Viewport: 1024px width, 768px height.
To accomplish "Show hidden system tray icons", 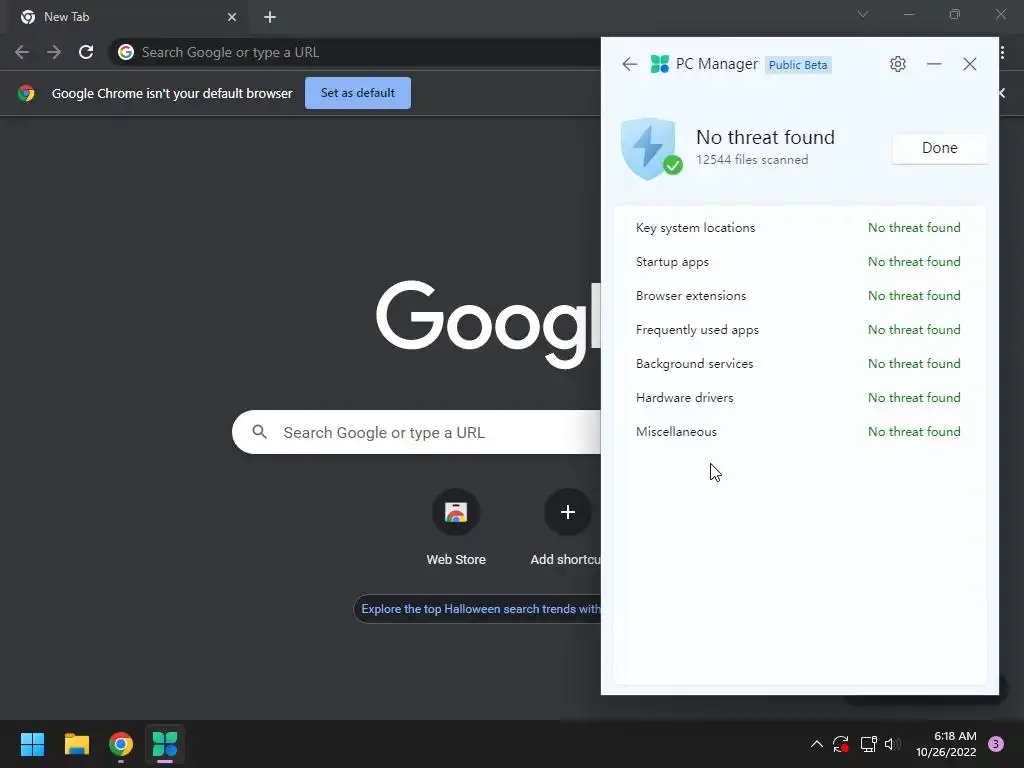I will pyautogui.click(x=817, y=744).
